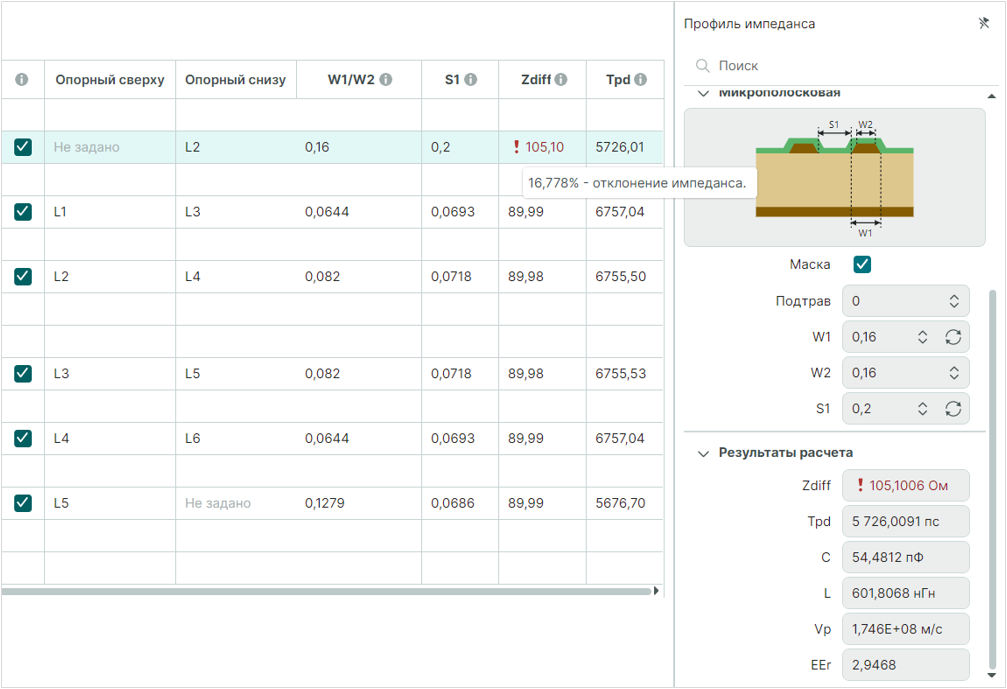Collapse the Результаты расчета section

coord(703,453)
